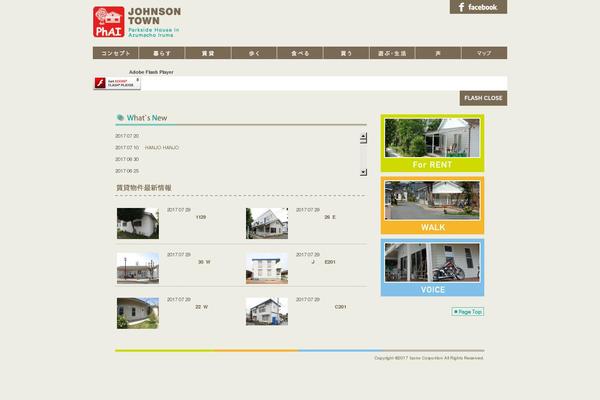
Task: Click the Johnson Town PhAI logo
Action: 137,22
